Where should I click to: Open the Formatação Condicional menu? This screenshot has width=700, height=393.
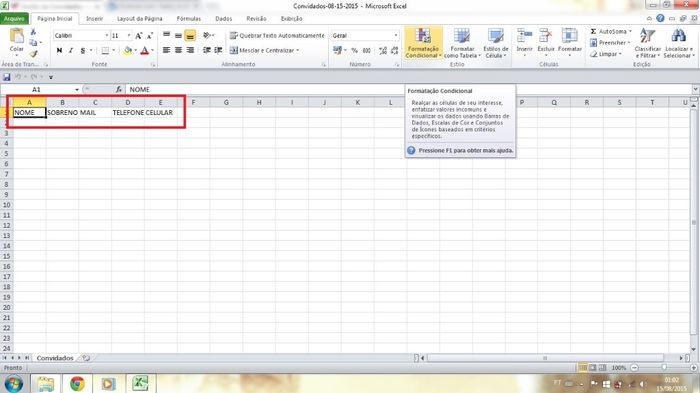423,43
